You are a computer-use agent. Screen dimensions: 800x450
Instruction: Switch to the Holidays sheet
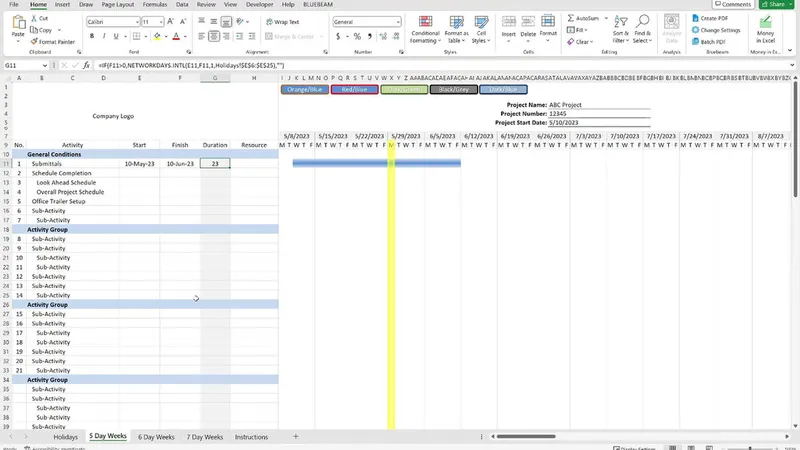pyautogui.click(x=66, y=437)
